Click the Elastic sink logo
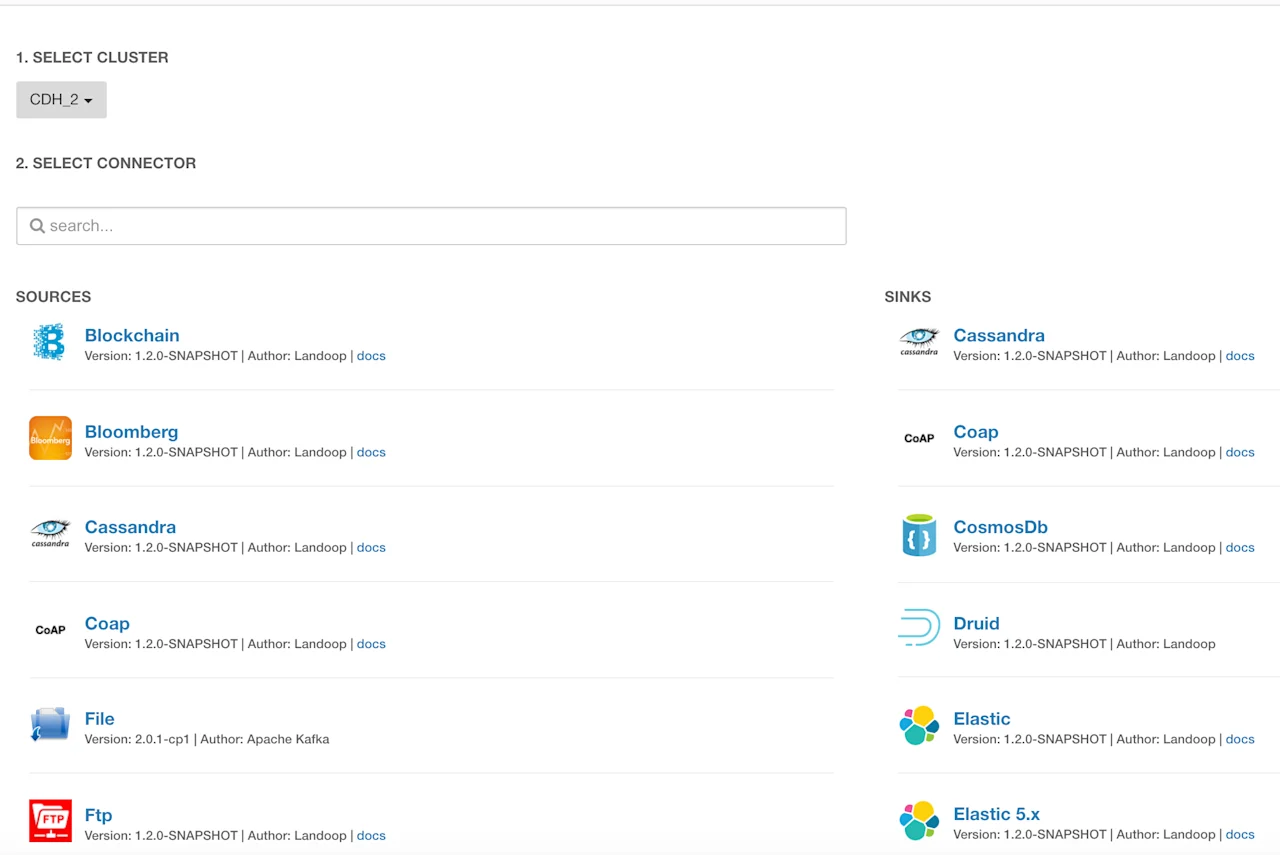This screenshot has width=1280, height=855. 919,725
